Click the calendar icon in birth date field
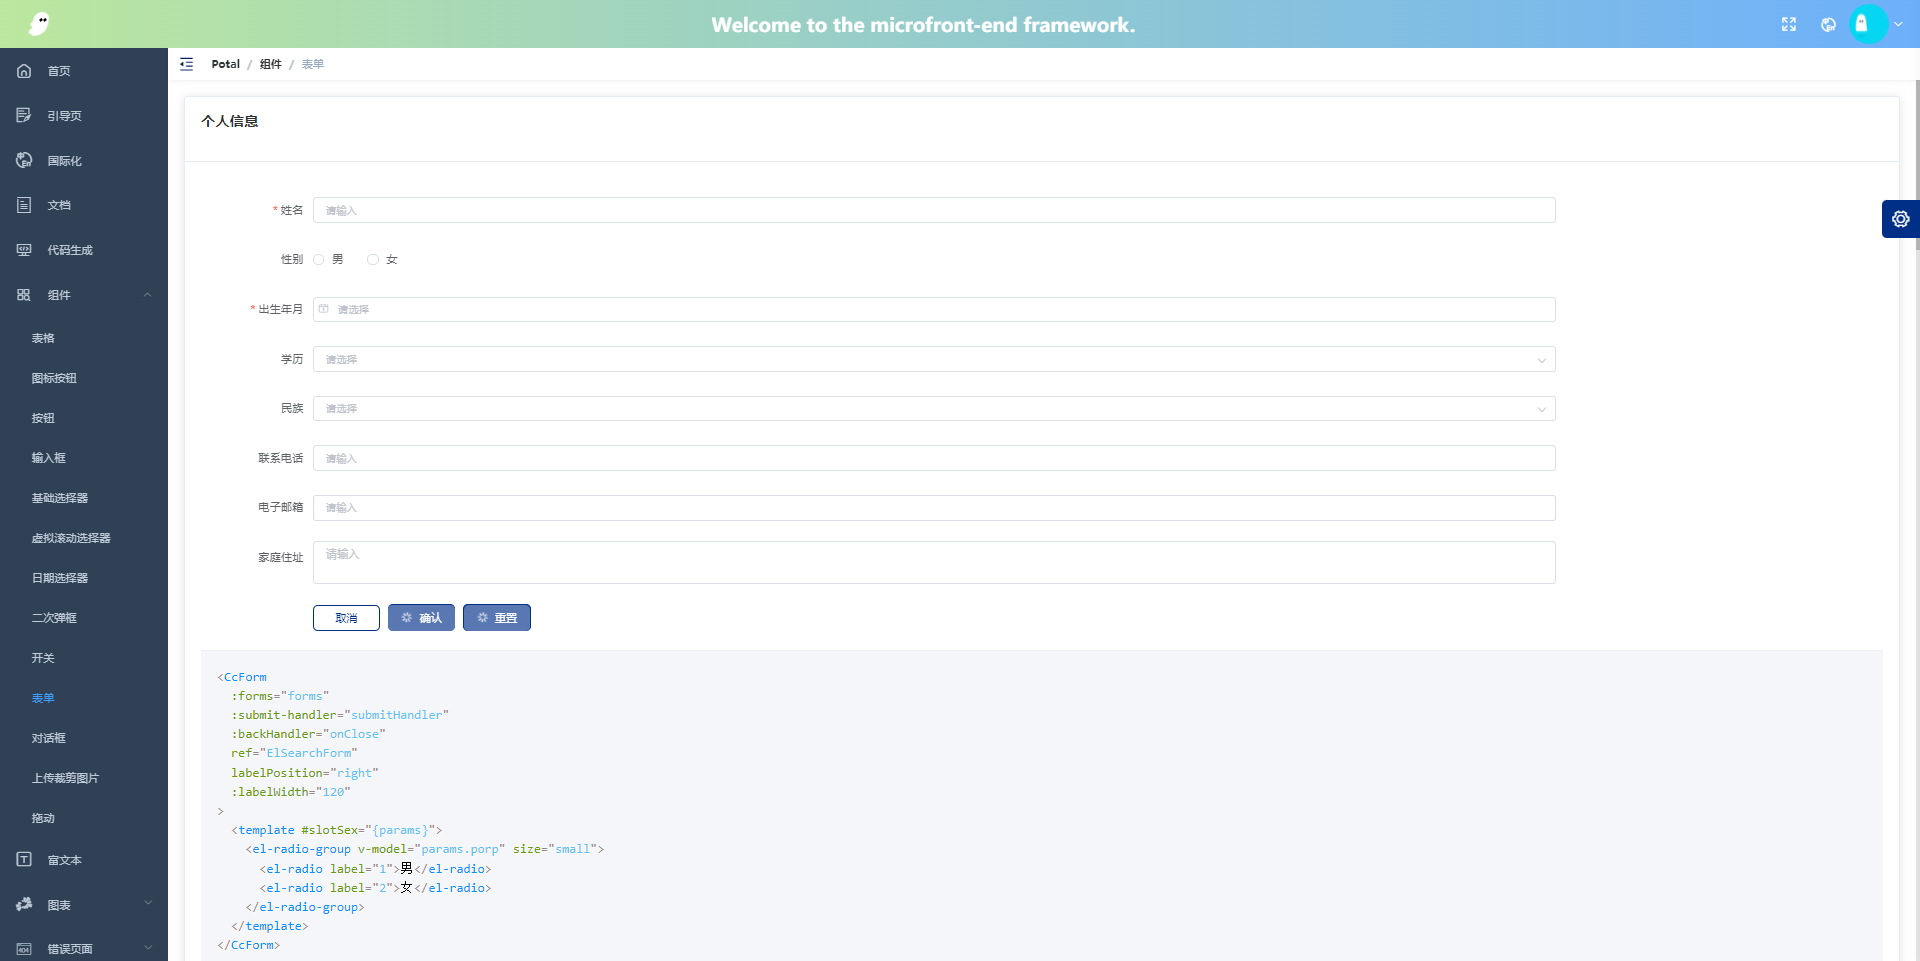Image resolution: width=1920 pixels, height=961 pixels. (324, 309)
